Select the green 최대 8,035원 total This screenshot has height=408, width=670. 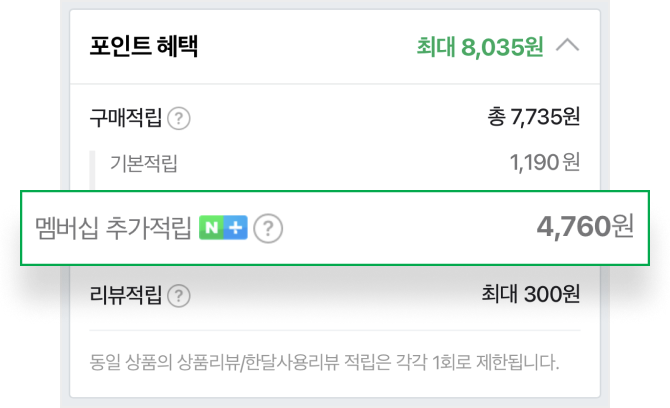pyautogui.click(x=479, y=46)
